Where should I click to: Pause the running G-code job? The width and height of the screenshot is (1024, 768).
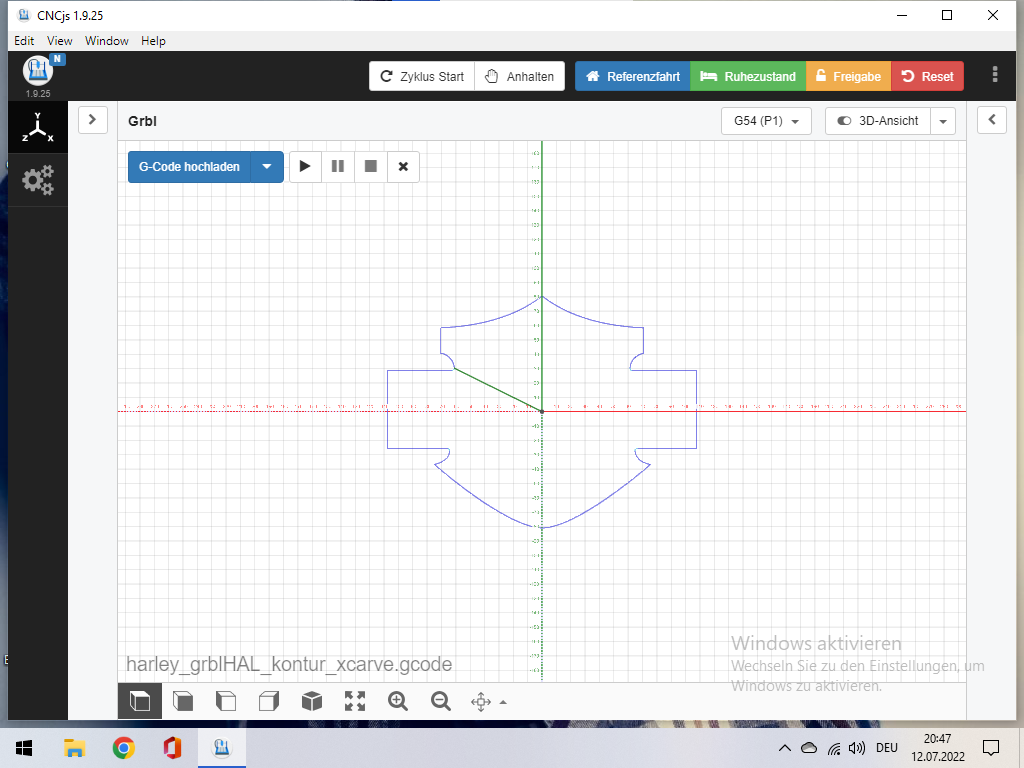[338, 167]
